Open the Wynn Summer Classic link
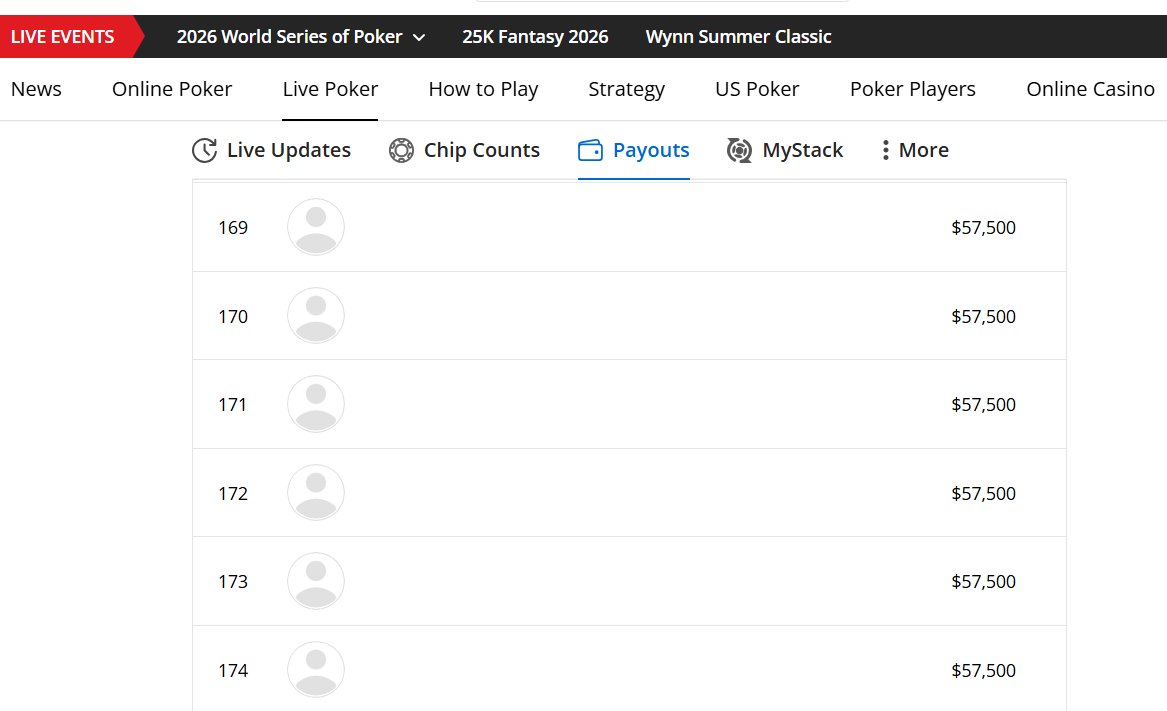 738,36
